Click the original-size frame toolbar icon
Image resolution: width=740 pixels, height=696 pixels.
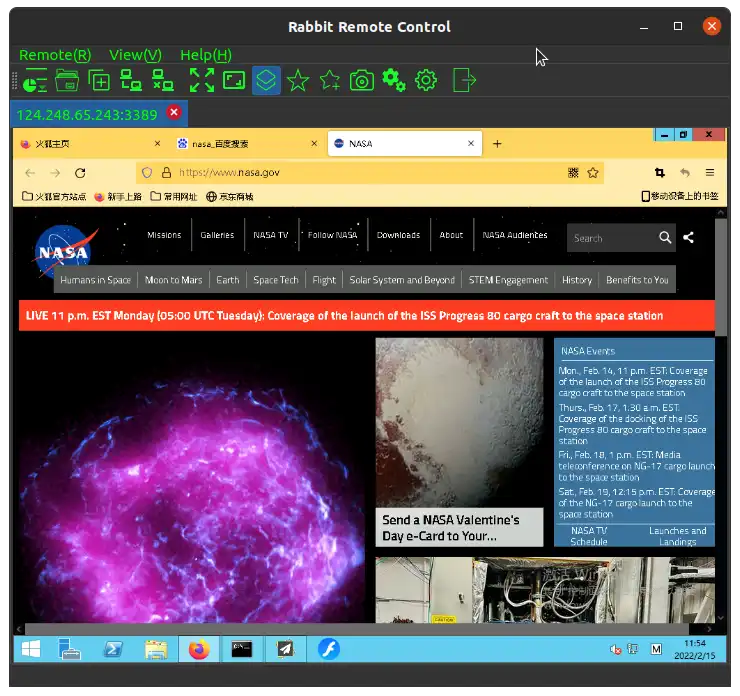[x=234, y=80]
